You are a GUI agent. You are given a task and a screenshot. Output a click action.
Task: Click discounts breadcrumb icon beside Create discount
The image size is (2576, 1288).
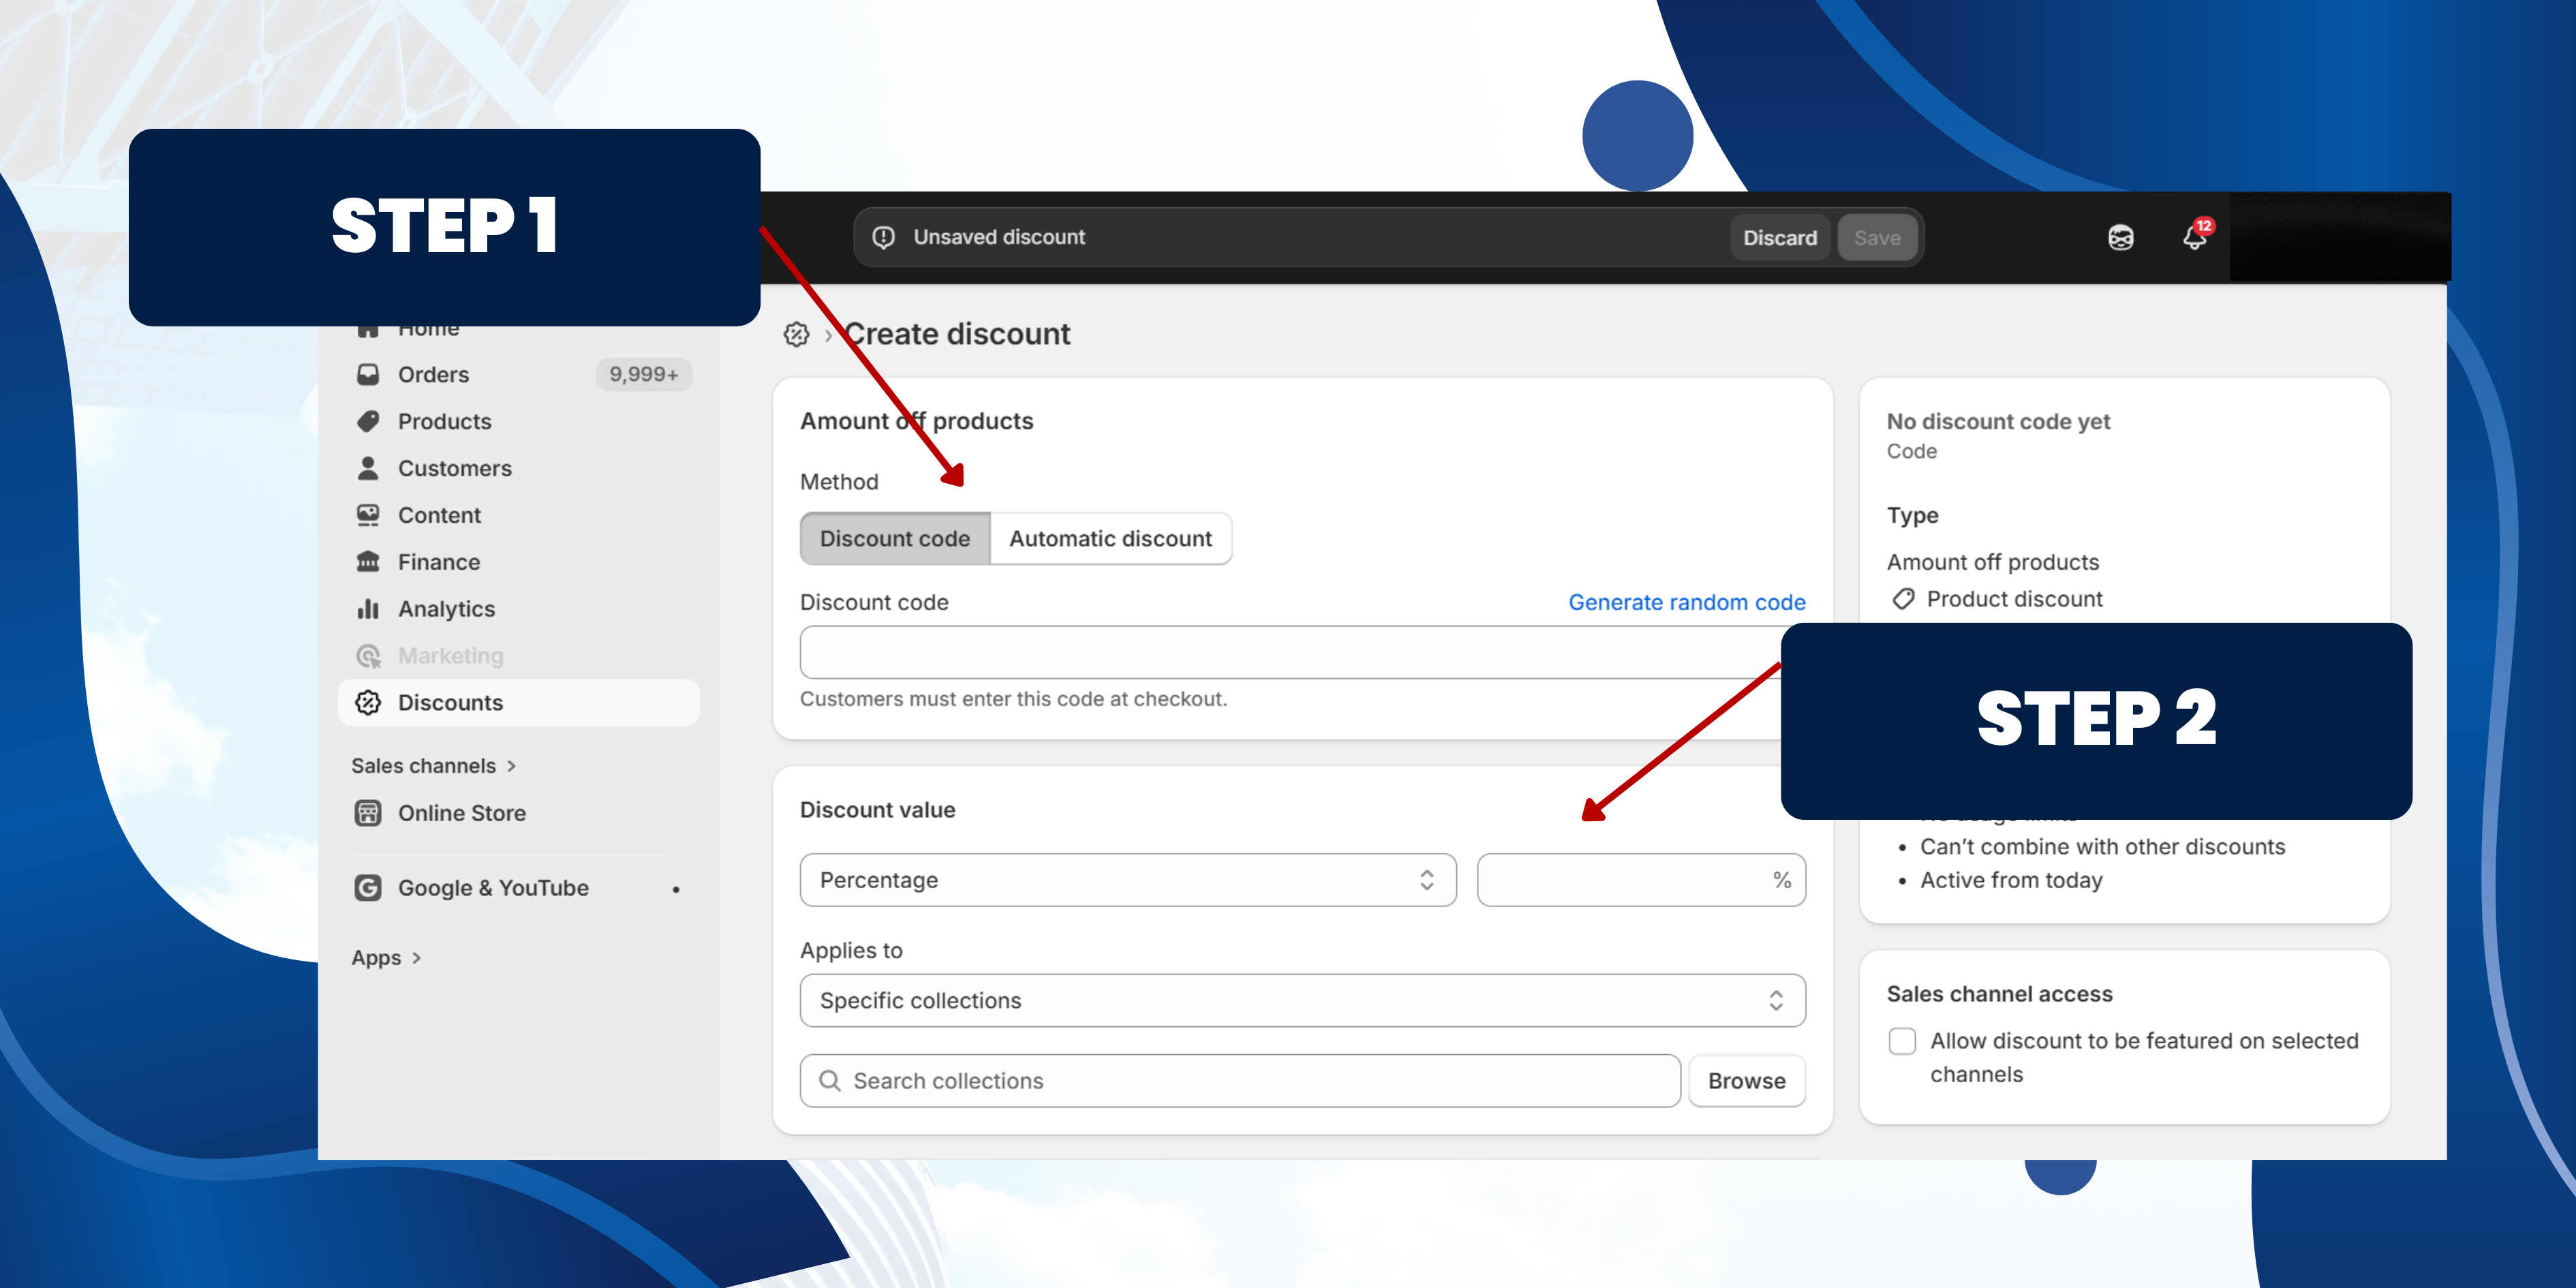coord(796,334)
